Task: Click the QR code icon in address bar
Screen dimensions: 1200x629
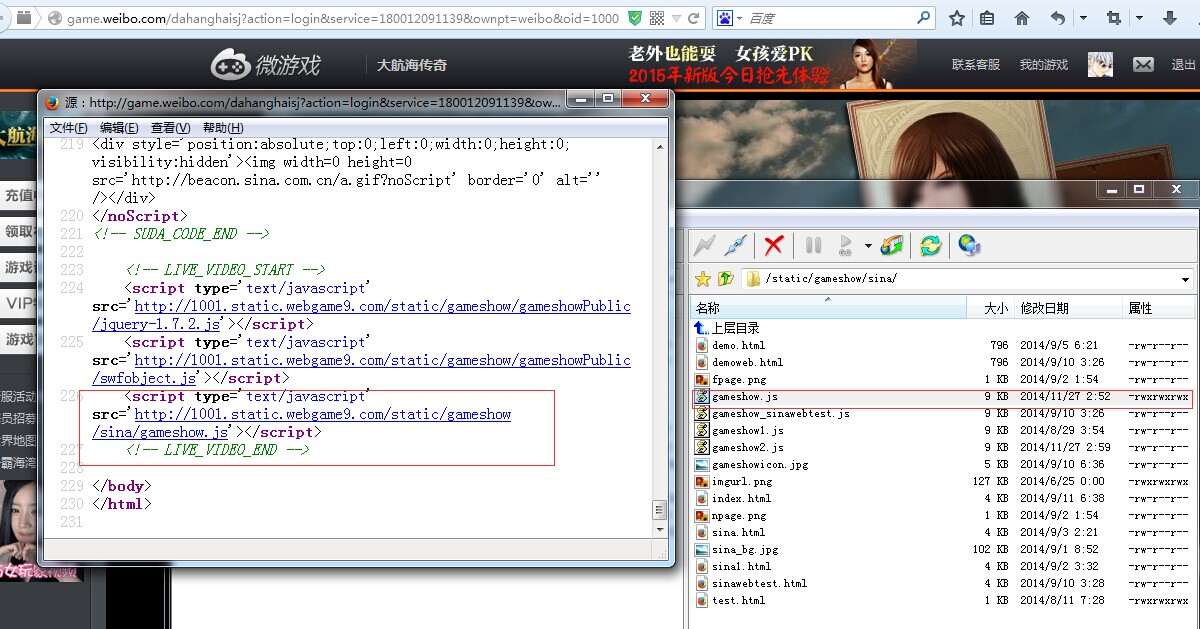Action: 658,18
